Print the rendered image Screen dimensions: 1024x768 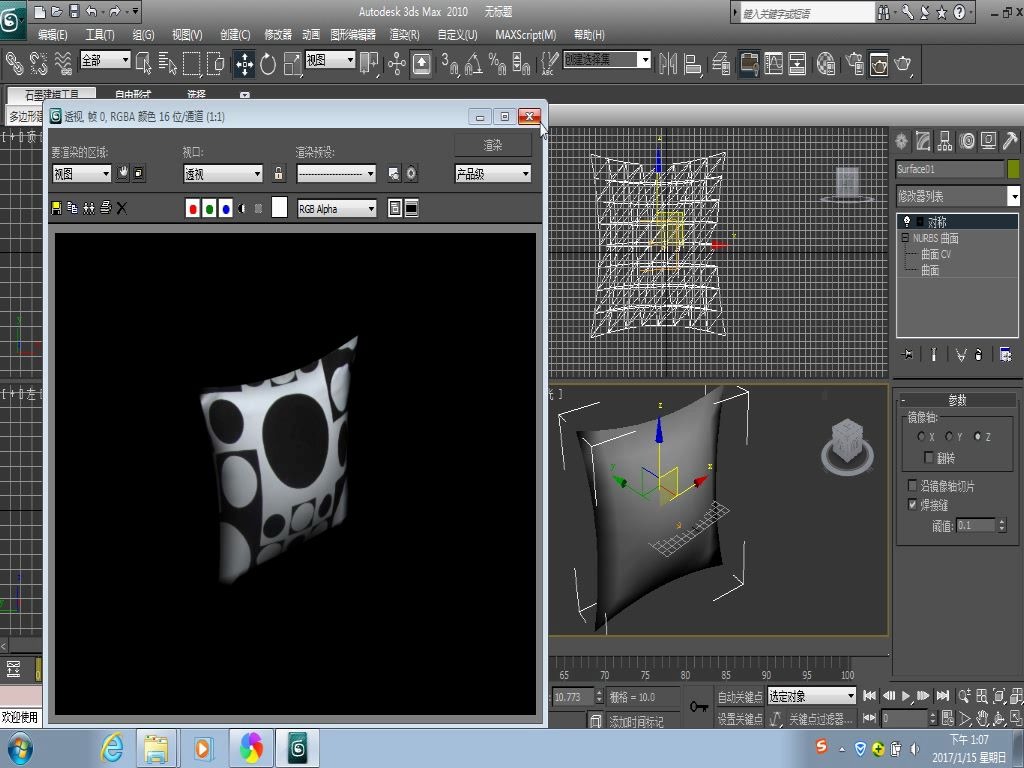click(x=105, y=206)
